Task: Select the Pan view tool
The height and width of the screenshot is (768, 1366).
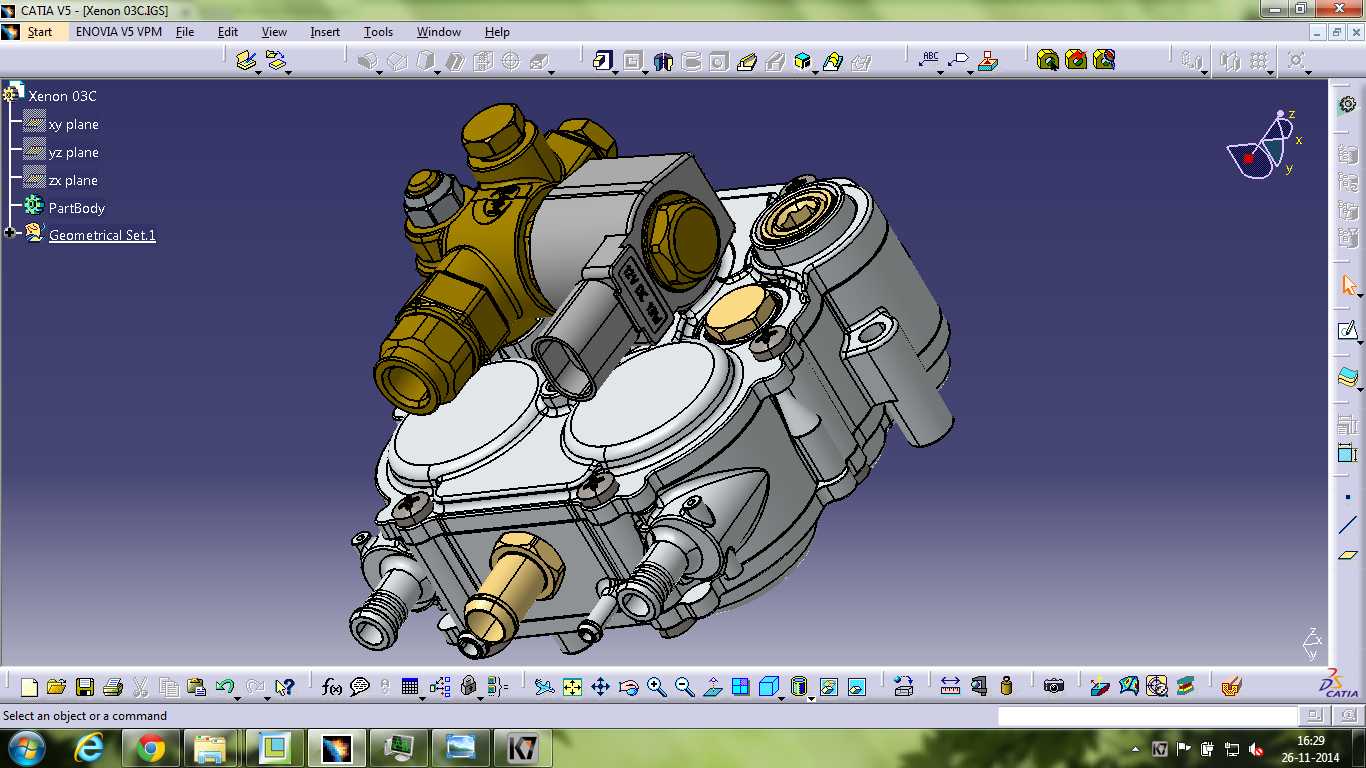Action: tap(600, 687)
